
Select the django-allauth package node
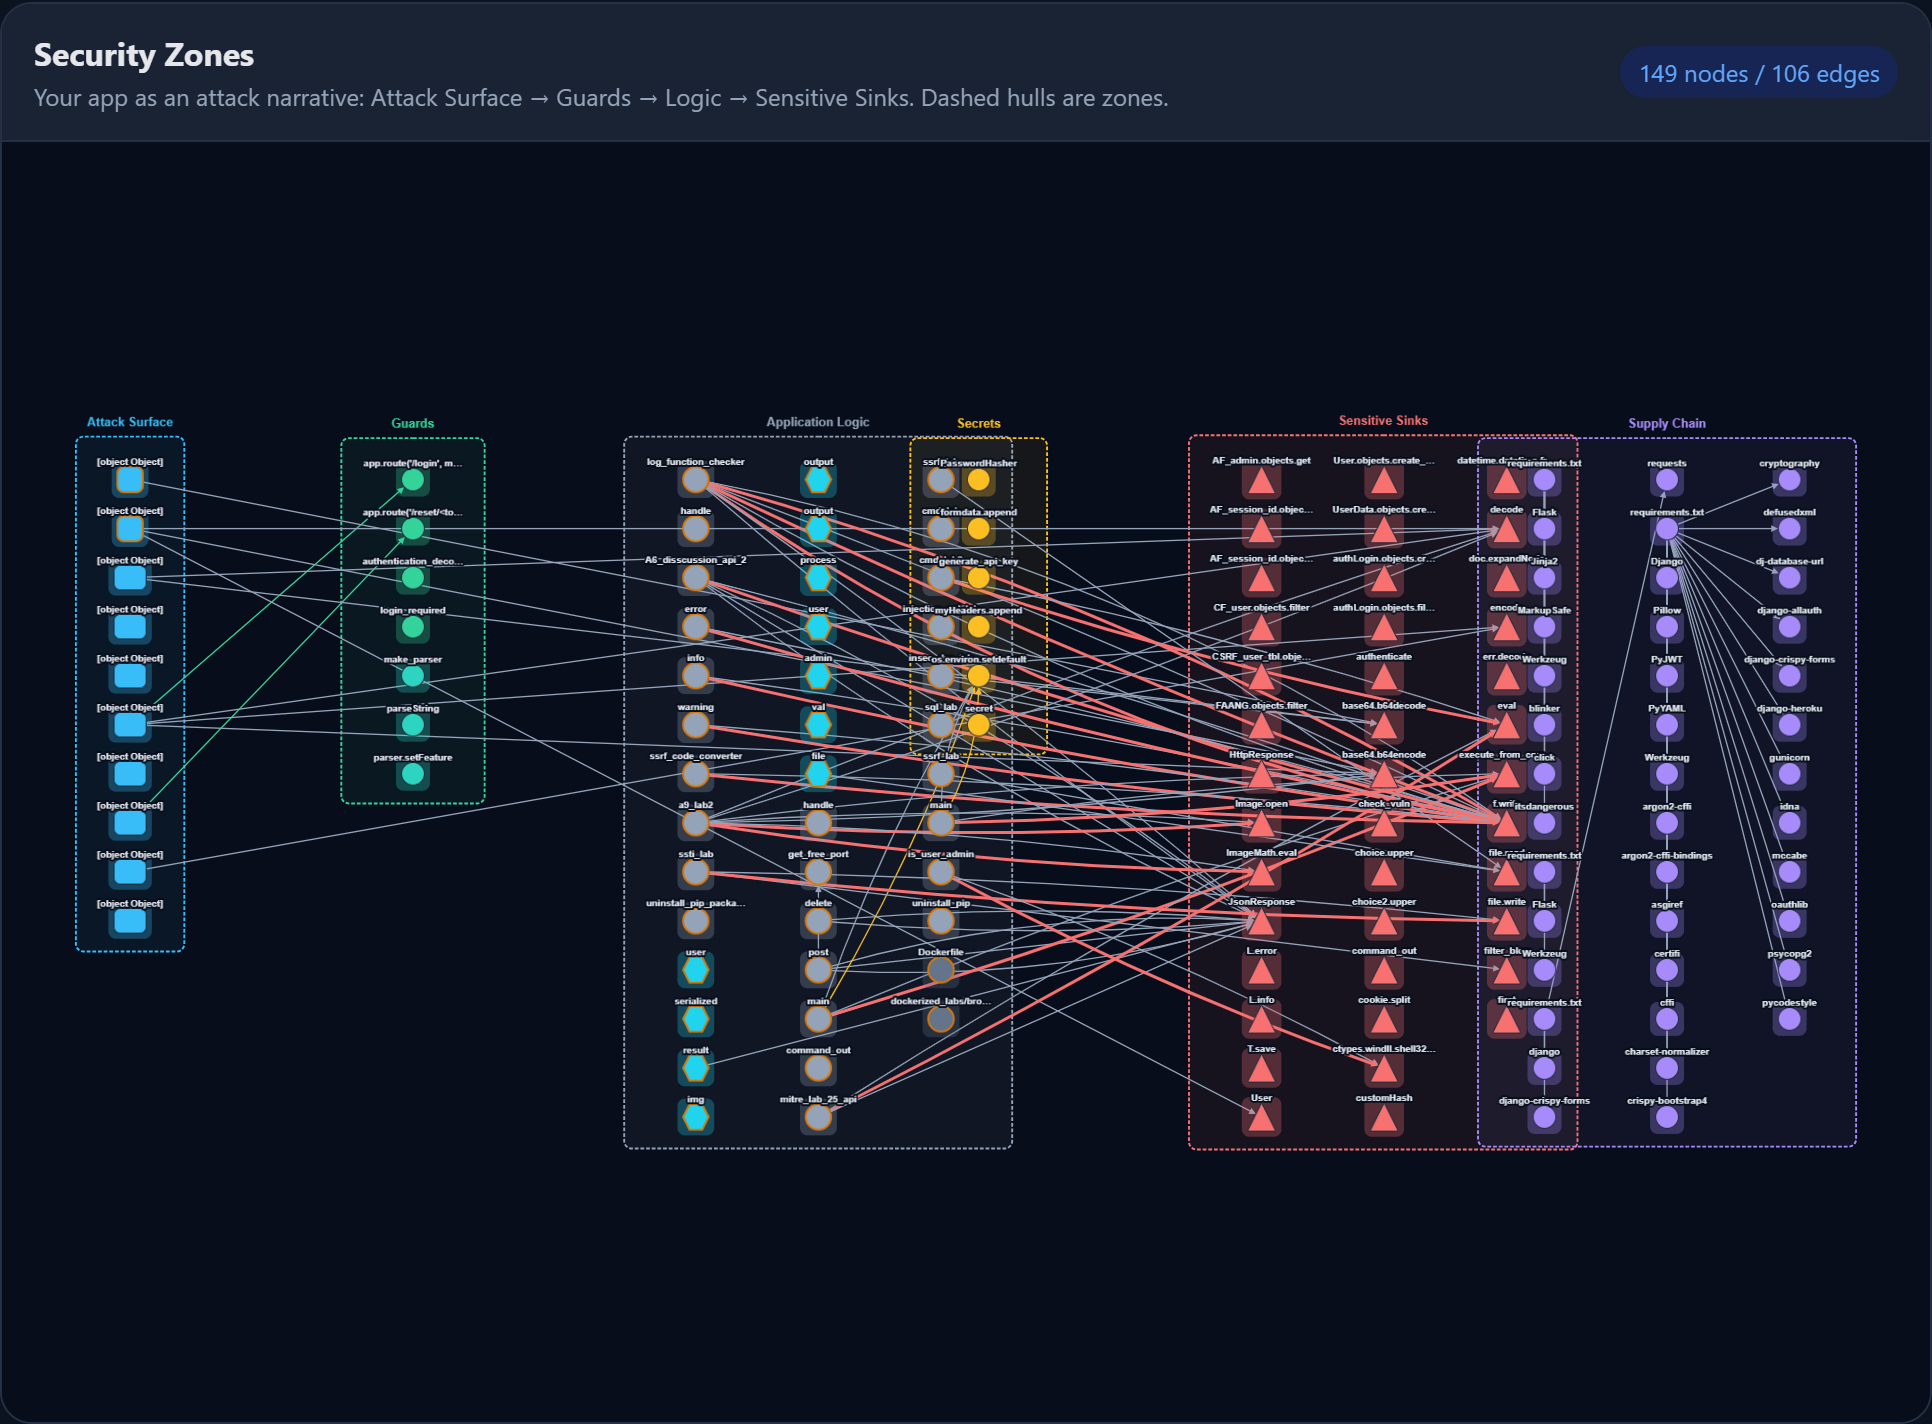[x=1790, y=627]
